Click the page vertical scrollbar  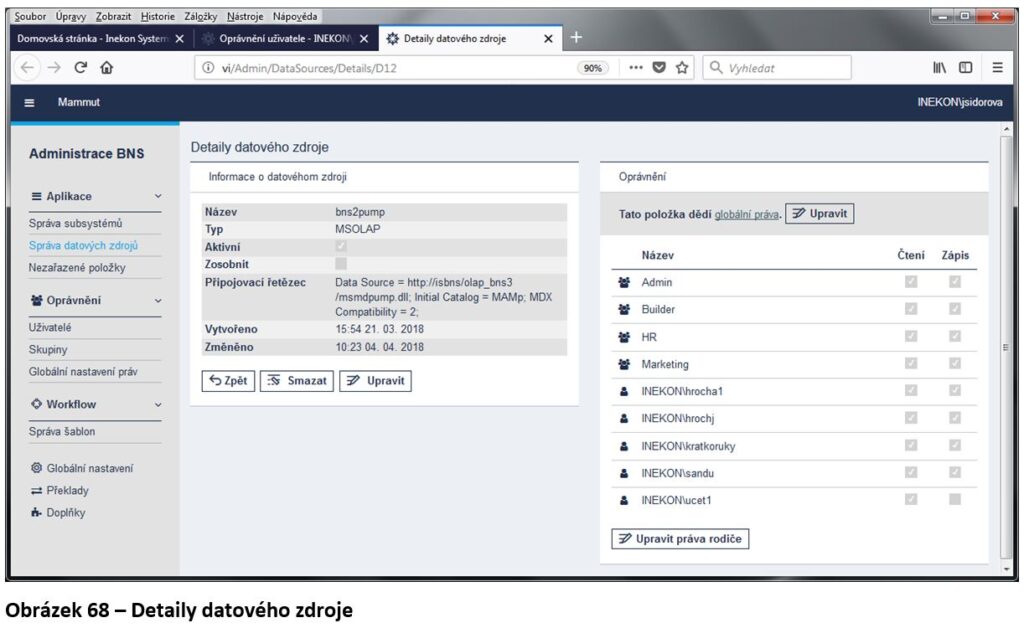1006,346
